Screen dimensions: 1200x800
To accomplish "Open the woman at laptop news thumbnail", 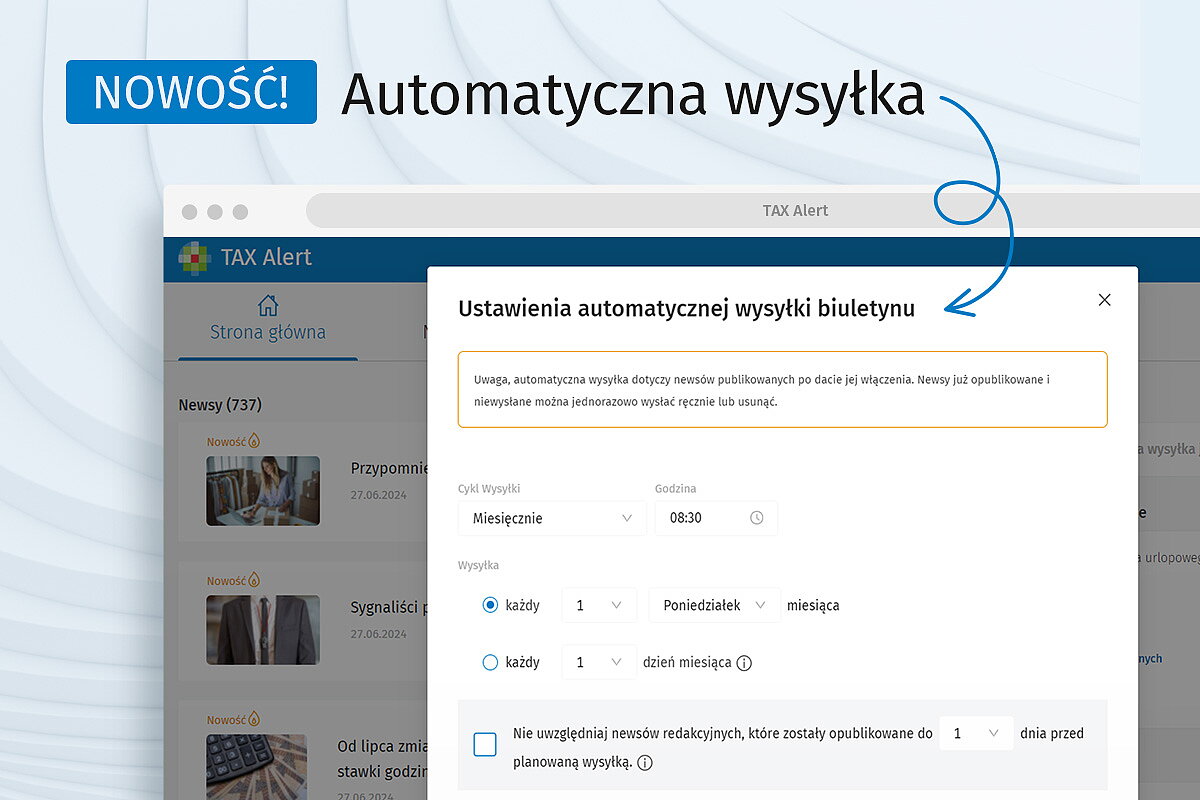I will tap(263, 491).
